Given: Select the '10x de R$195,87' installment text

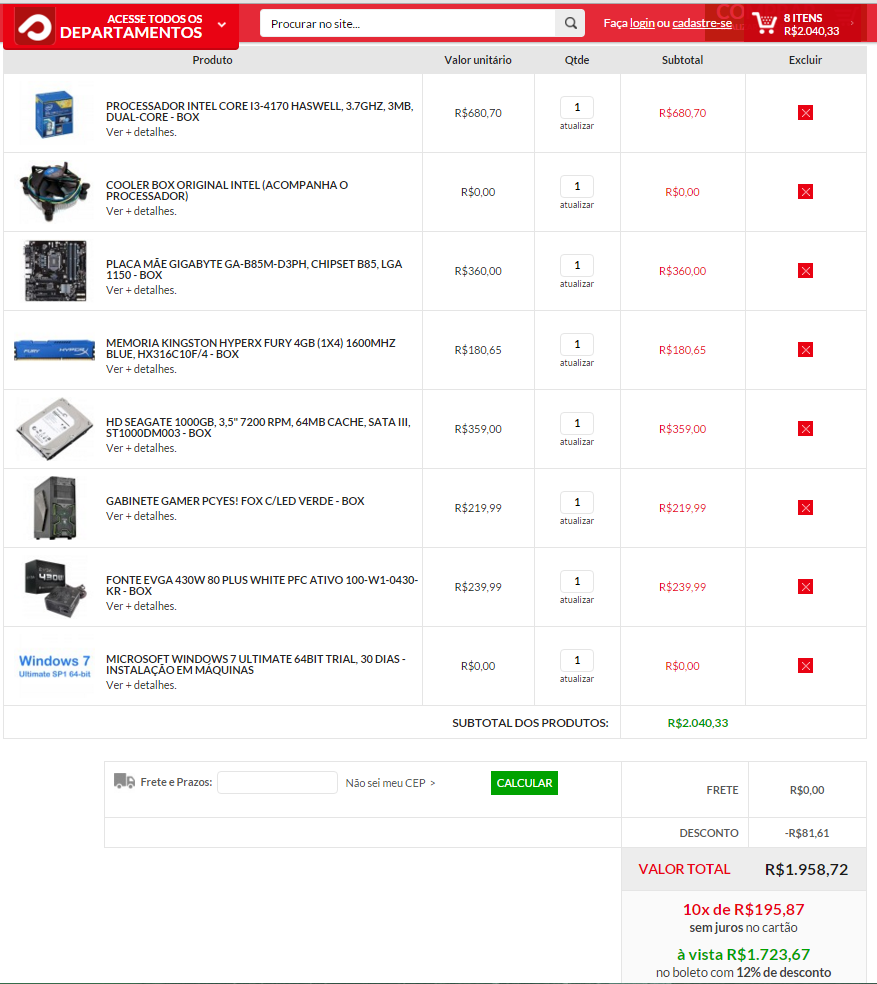Looking at the screenshot, I should [743, 909].
